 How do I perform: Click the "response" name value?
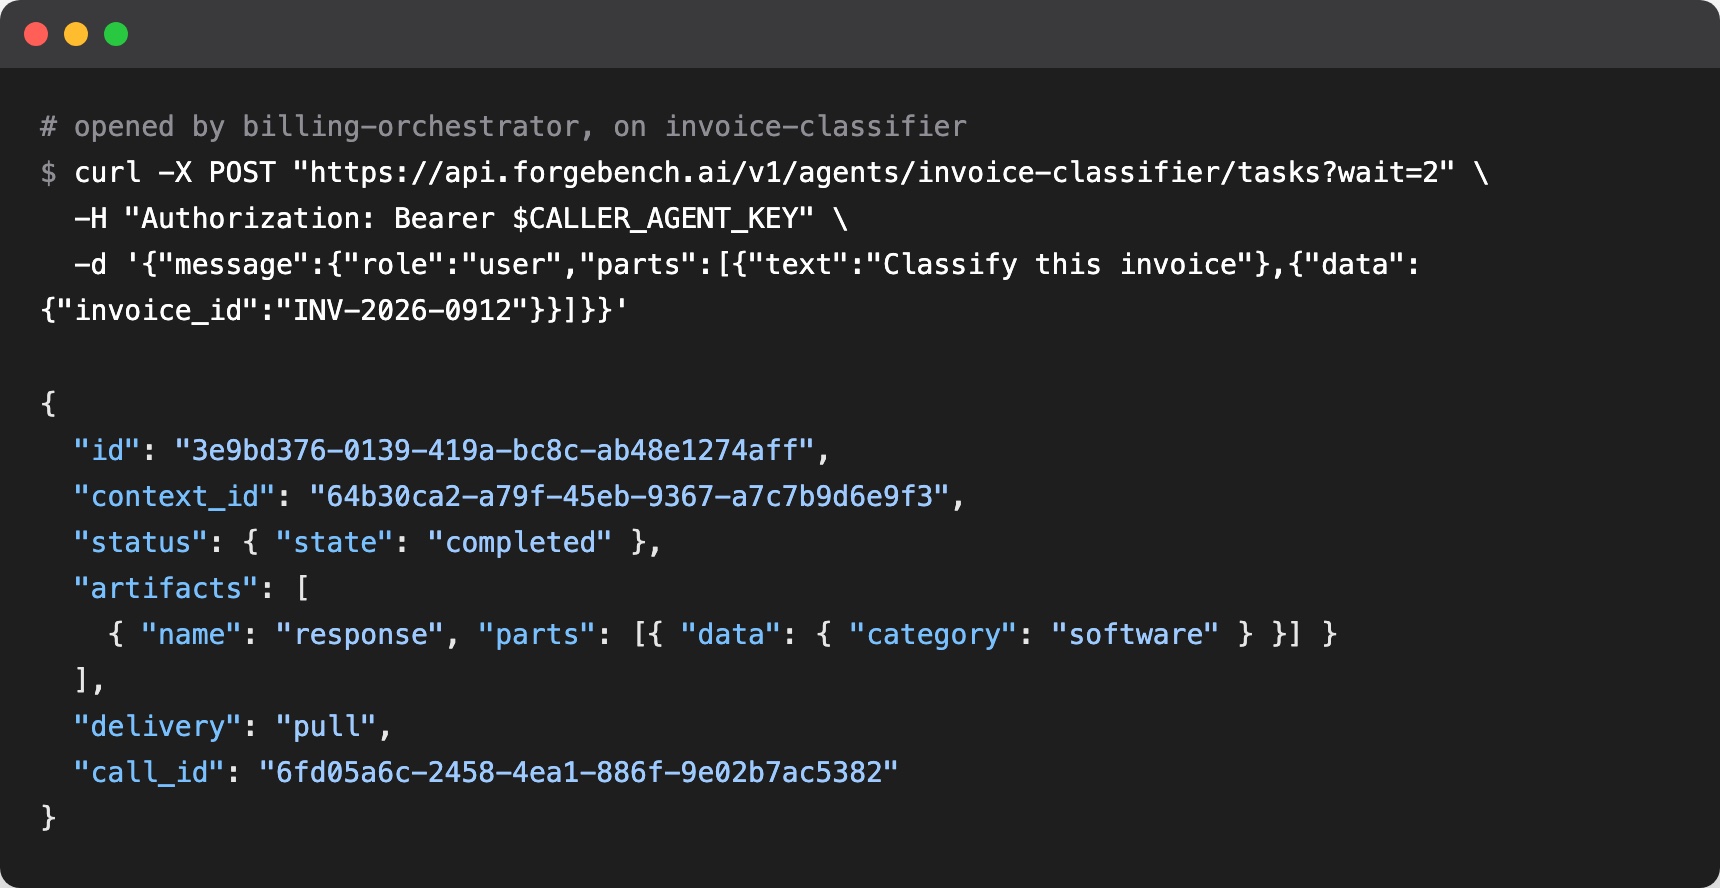click(x=359, y=635)
